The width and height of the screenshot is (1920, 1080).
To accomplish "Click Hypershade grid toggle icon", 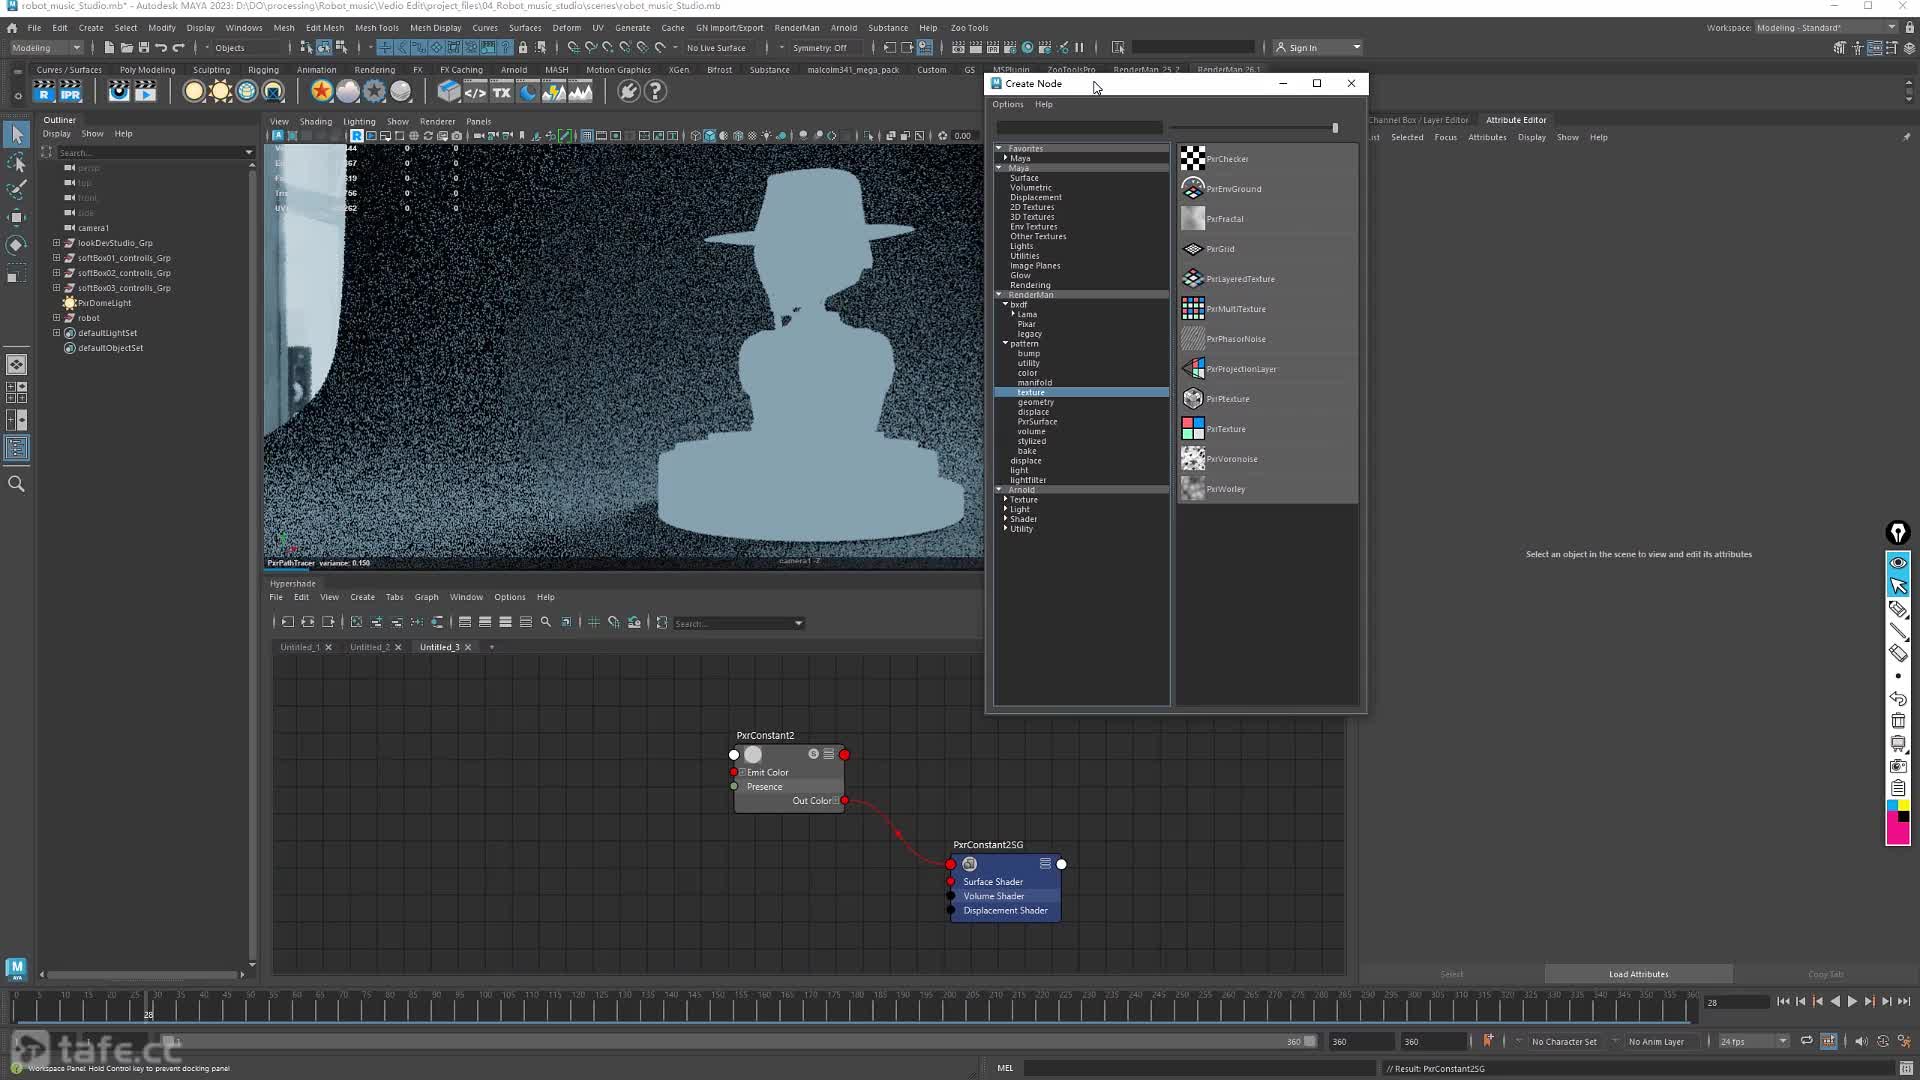I will click(593, 622).
